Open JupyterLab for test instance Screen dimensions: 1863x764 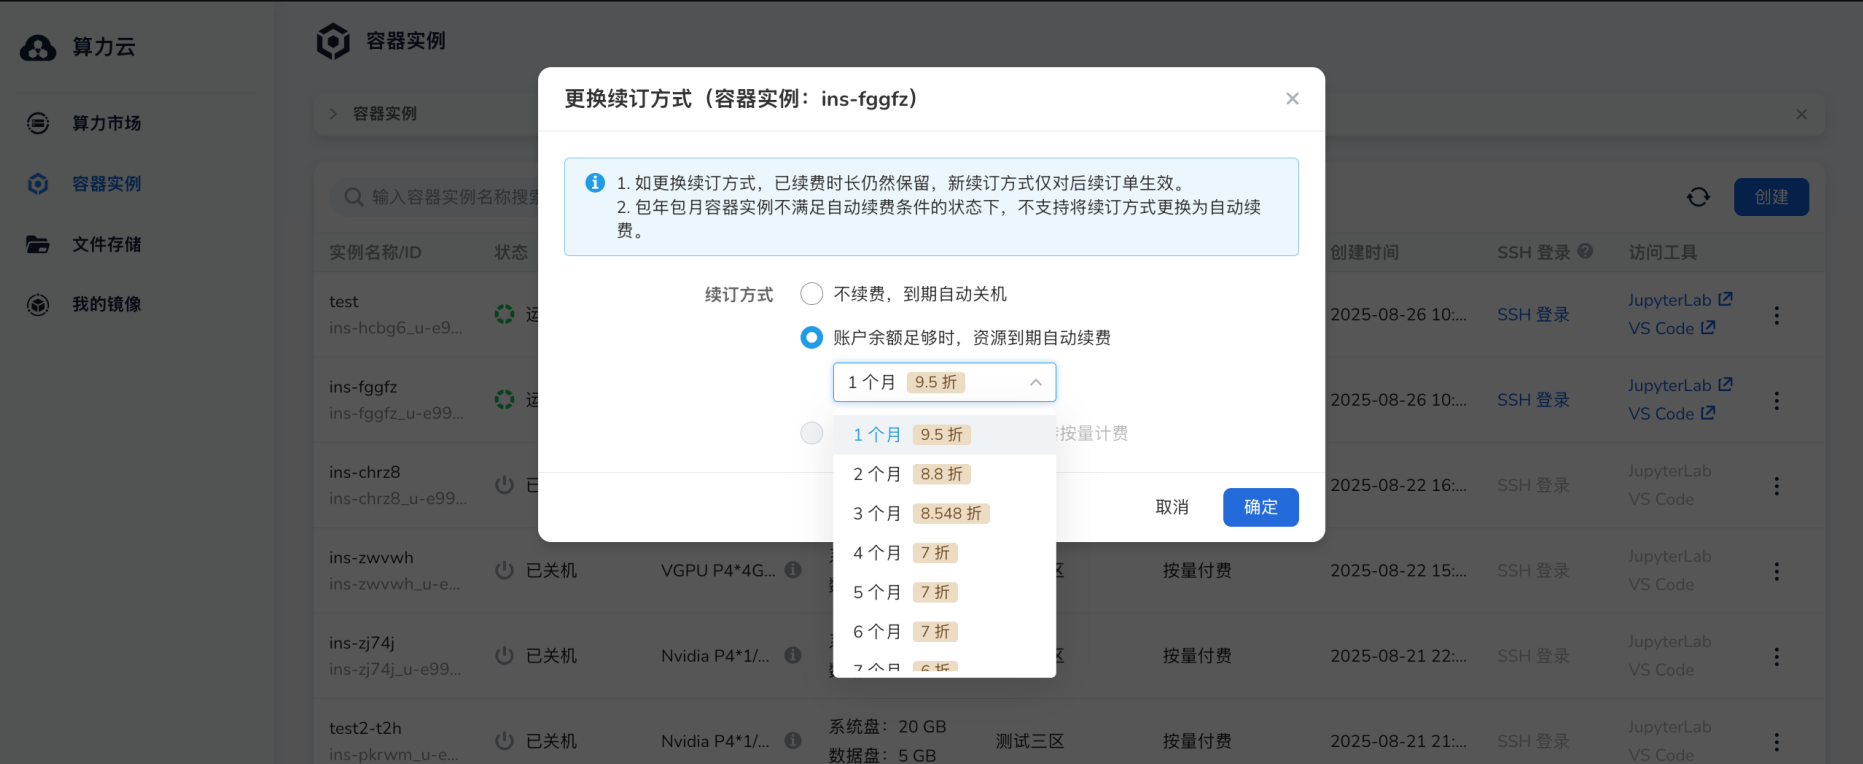coord(1680,300)
